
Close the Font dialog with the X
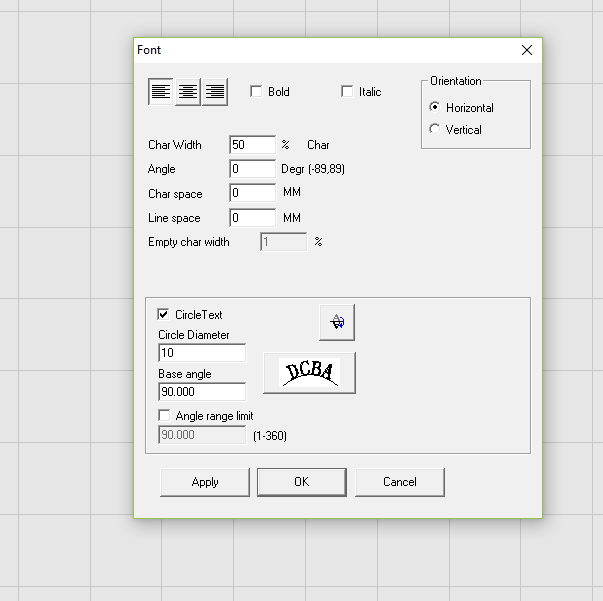pos(527,50)
